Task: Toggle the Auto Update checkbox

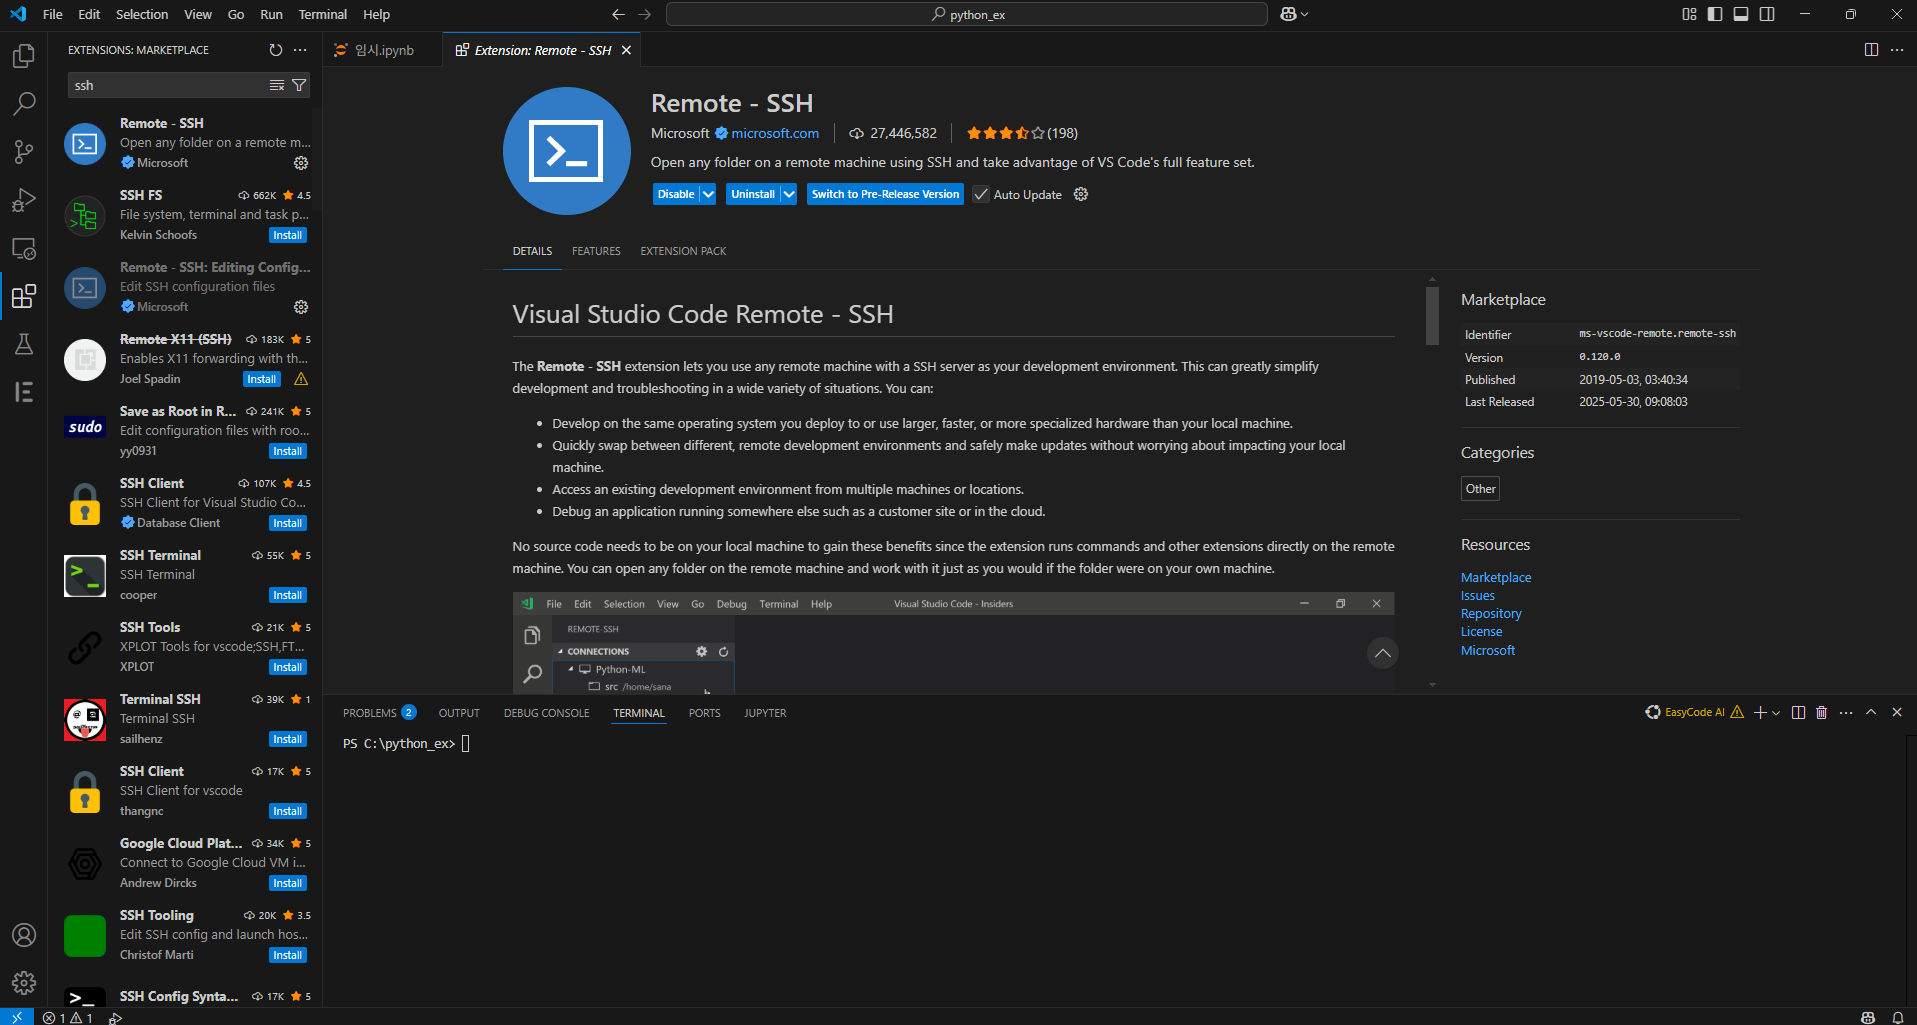Action: click(981, 194)
